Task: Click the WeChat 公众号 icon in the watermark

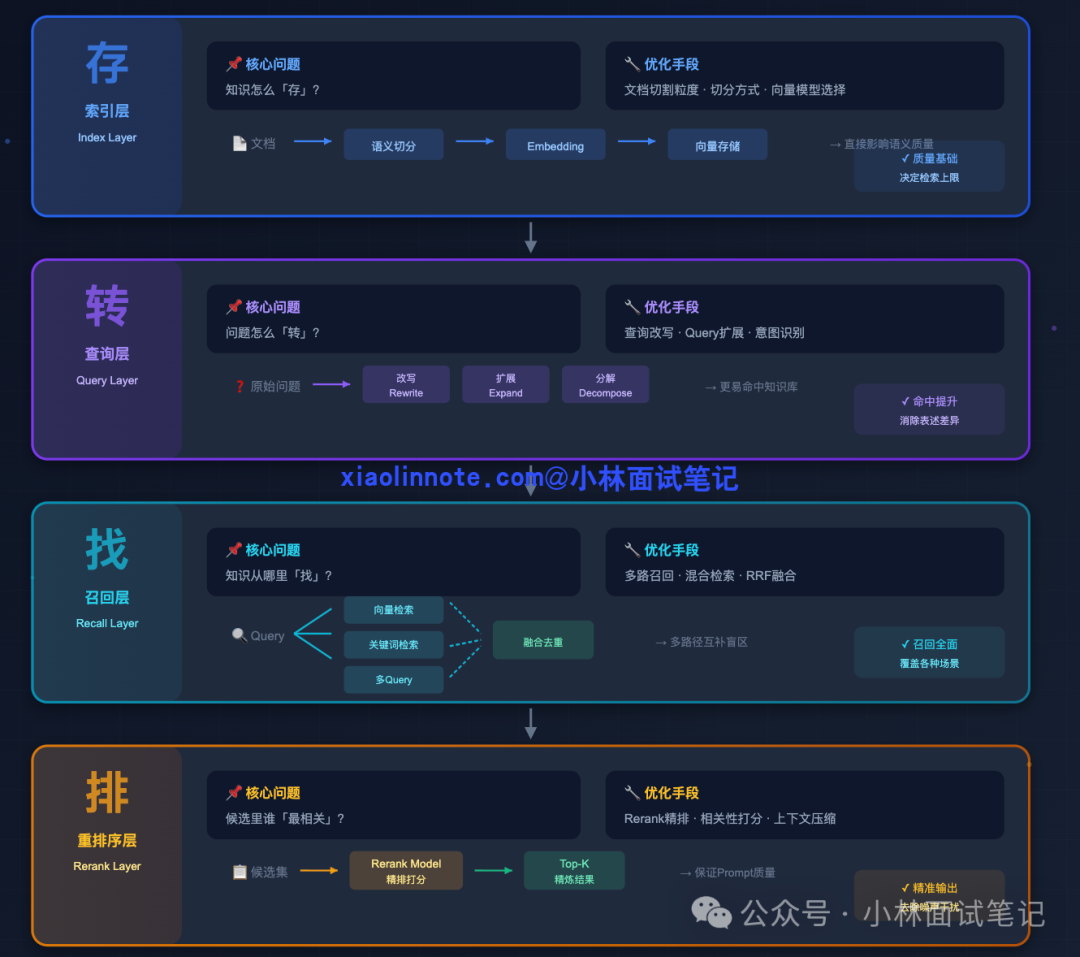Action: [x=711, y=913]
